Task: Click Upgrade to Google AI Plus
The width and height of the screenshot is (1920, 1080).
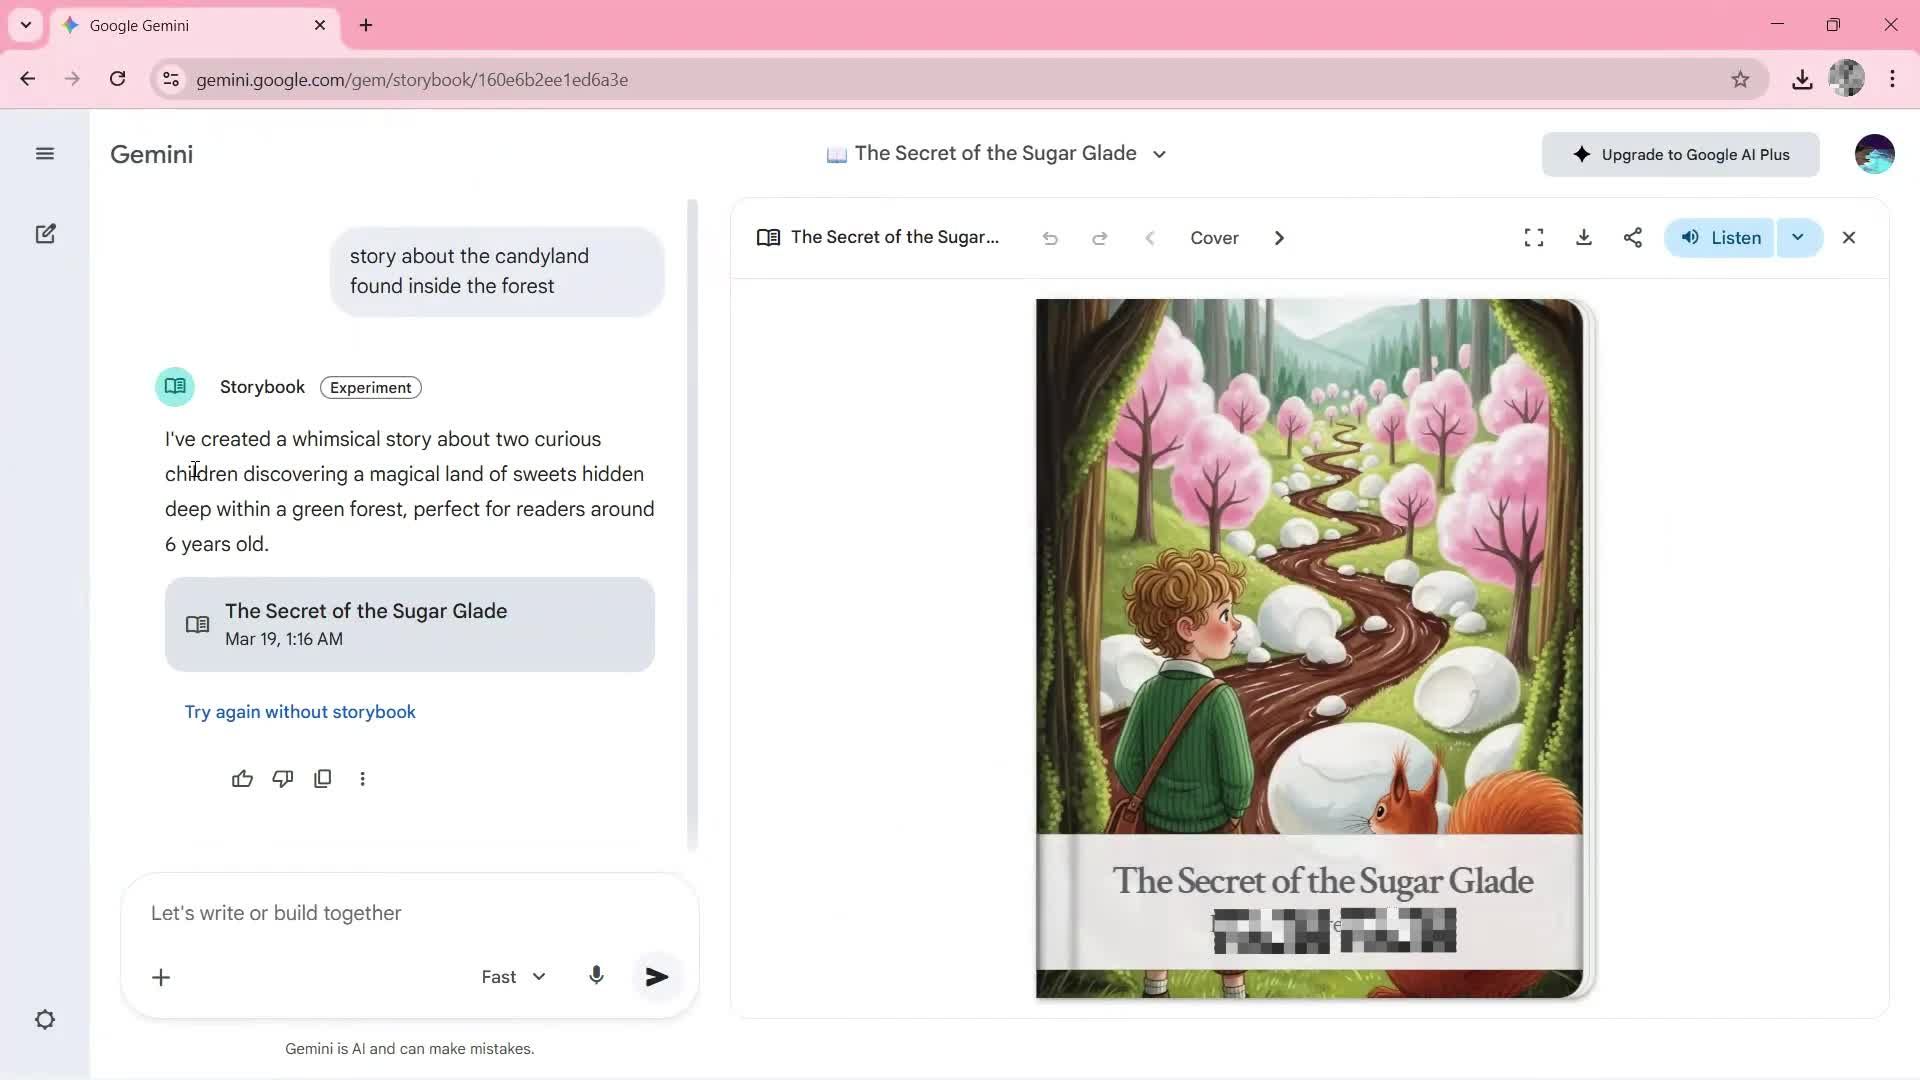Action: pyautogui.click(x=1680, y=154)
